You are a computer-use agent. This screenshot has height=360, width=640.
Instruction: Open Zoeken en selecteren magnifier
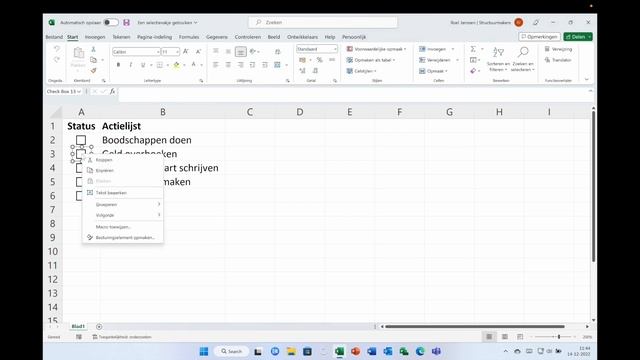pos(523,59)
